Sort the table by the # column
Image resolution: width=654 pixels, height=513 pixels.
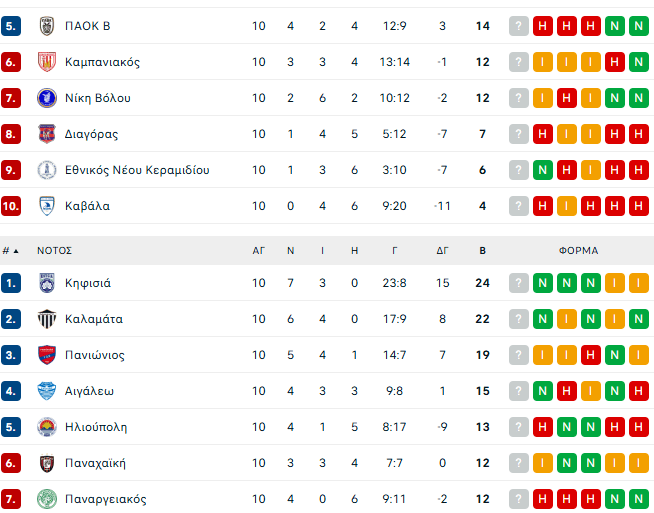click(x=10, y=251)
